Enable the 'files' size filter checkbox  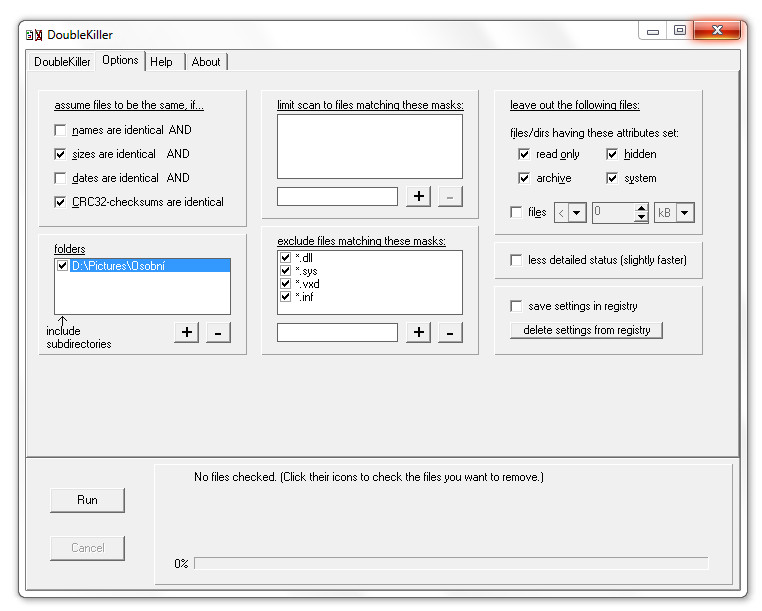tap(516, 212)
